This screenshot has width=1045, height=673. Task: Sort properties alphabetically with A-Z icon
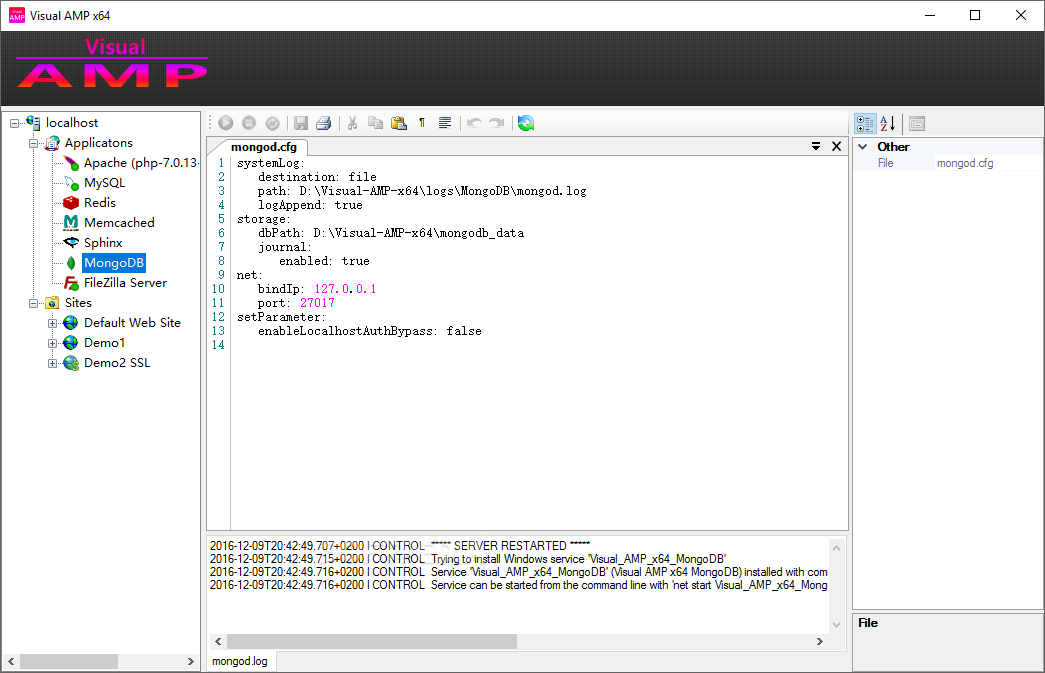(x=888, y=123)
